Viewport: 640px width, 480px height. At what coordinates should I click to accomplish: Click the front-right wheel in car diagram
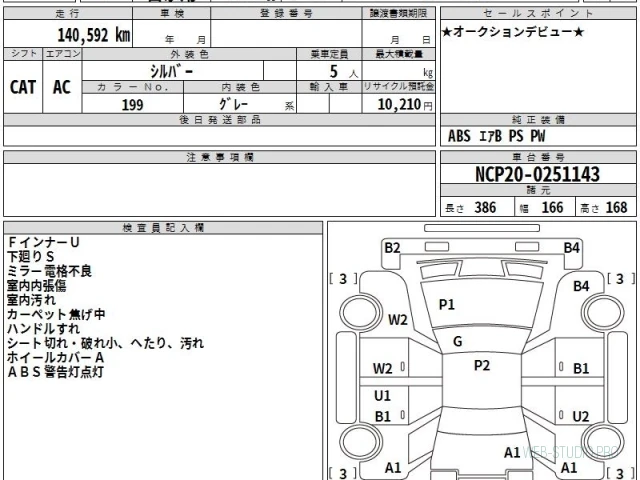602,313
